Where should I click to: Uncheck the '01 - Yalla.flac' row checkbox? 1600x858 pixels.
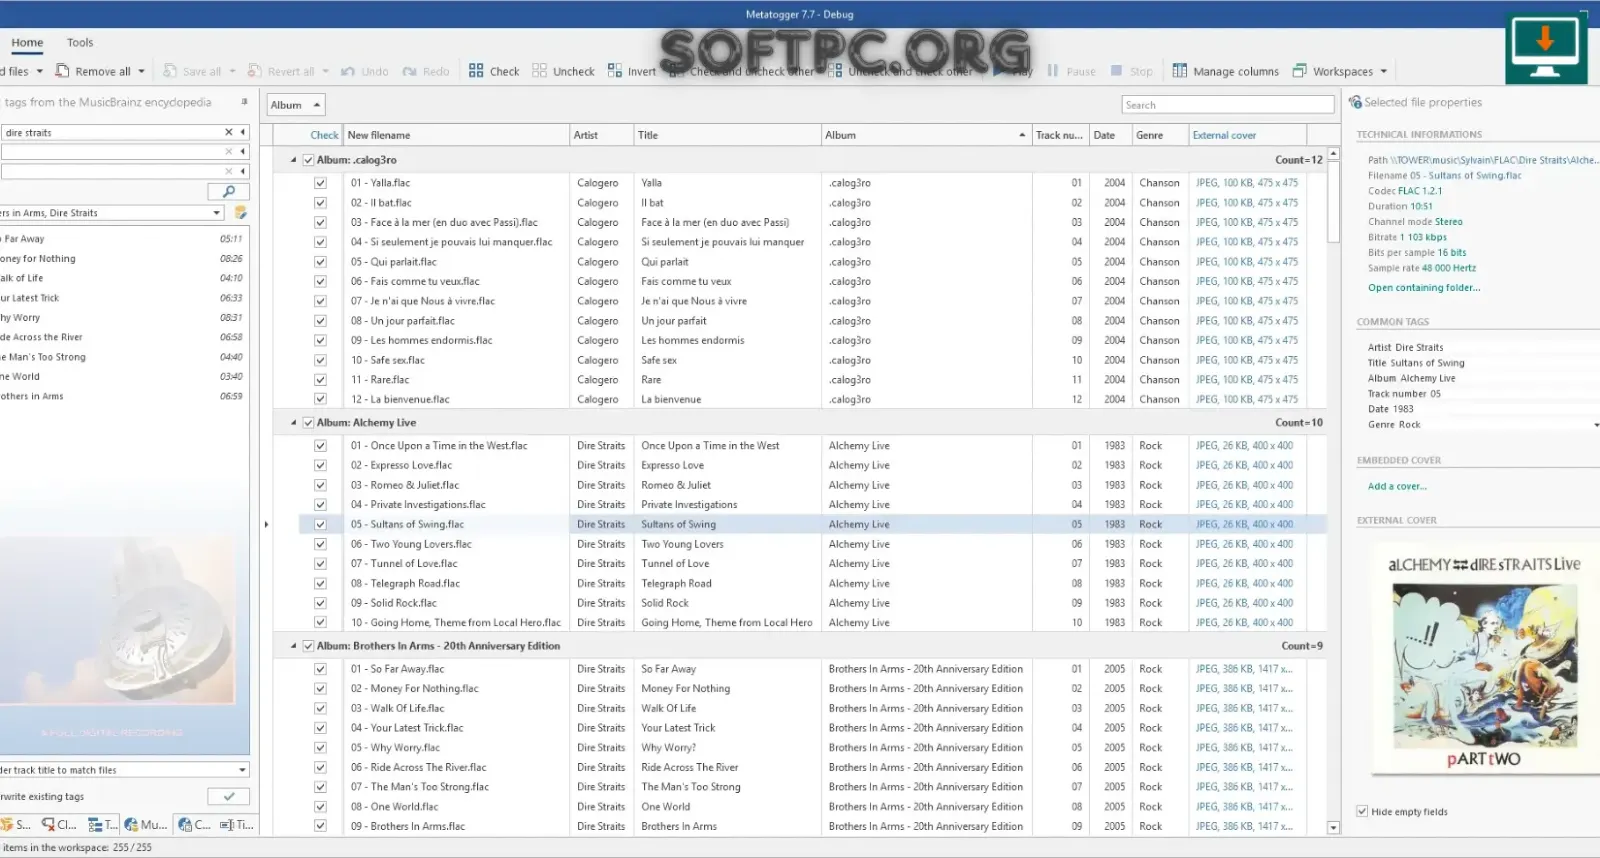pos(320,183)
